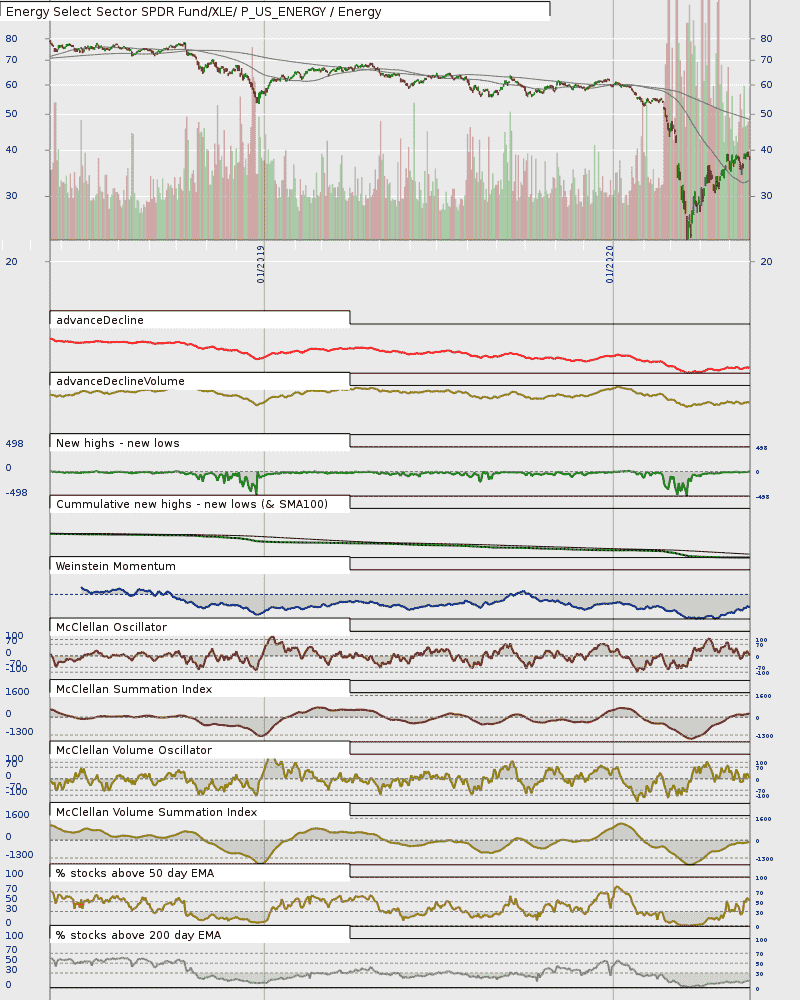Click the '-498' value beside New highs panel

tap(16, 493)
